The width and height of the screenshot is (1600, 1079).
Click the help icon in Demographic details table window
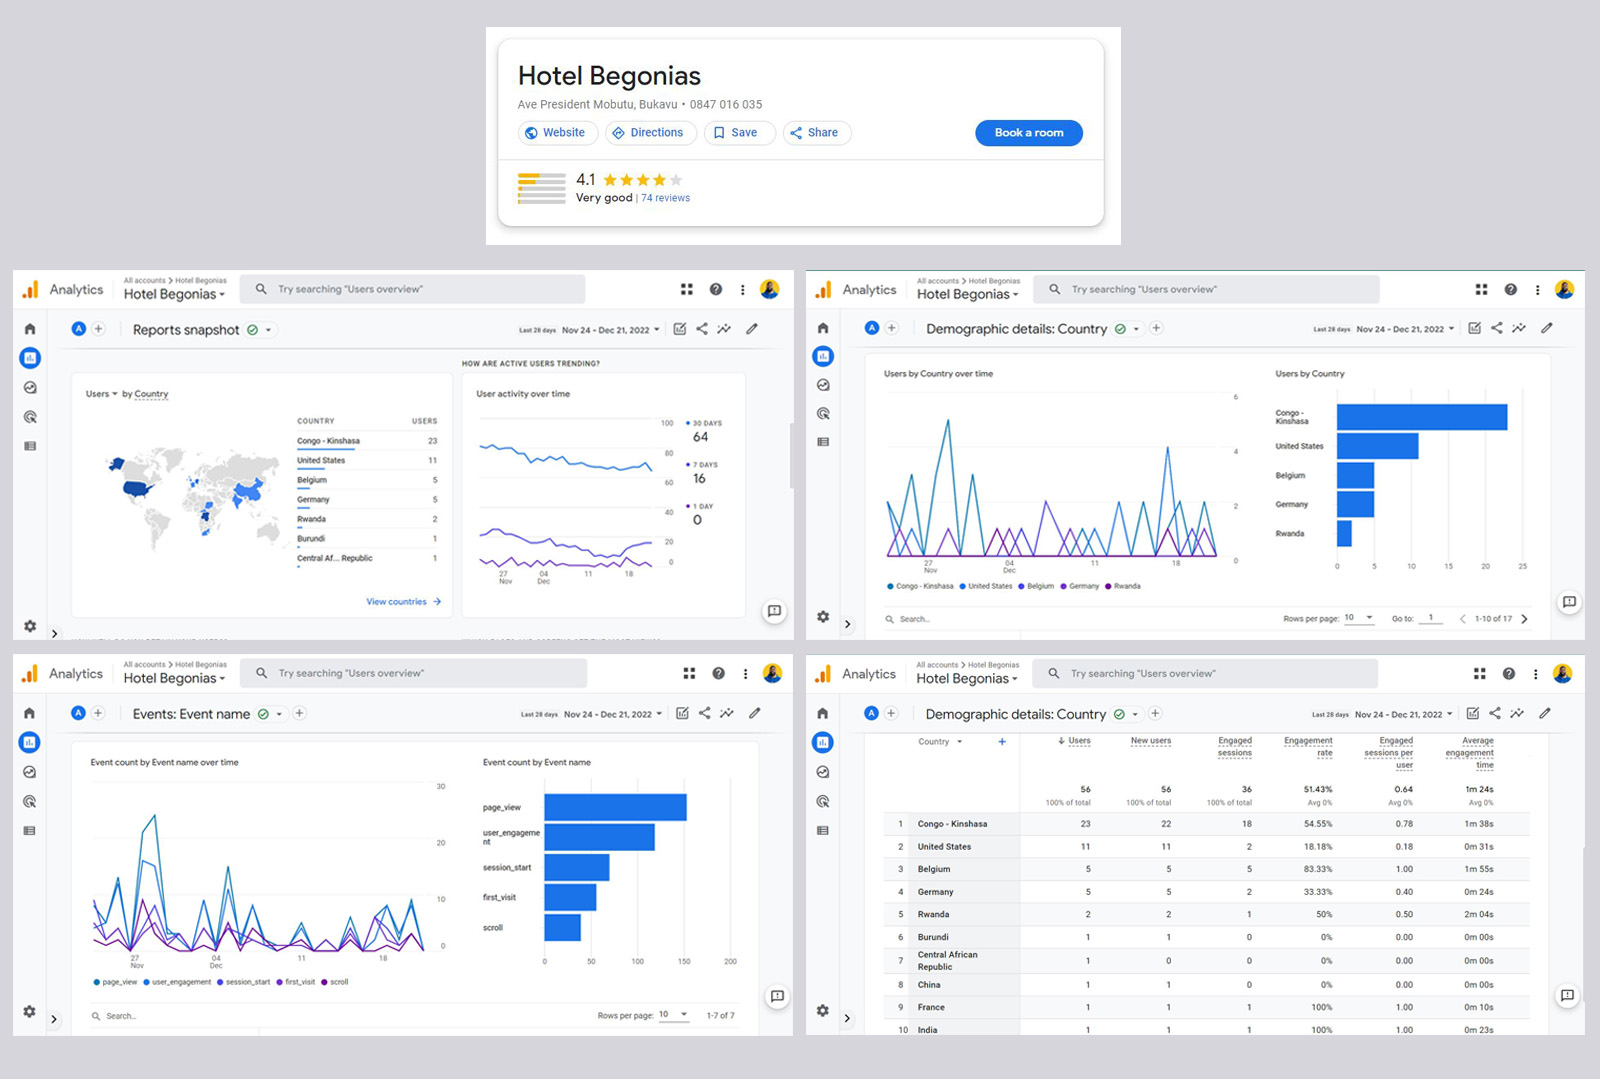1508,674
